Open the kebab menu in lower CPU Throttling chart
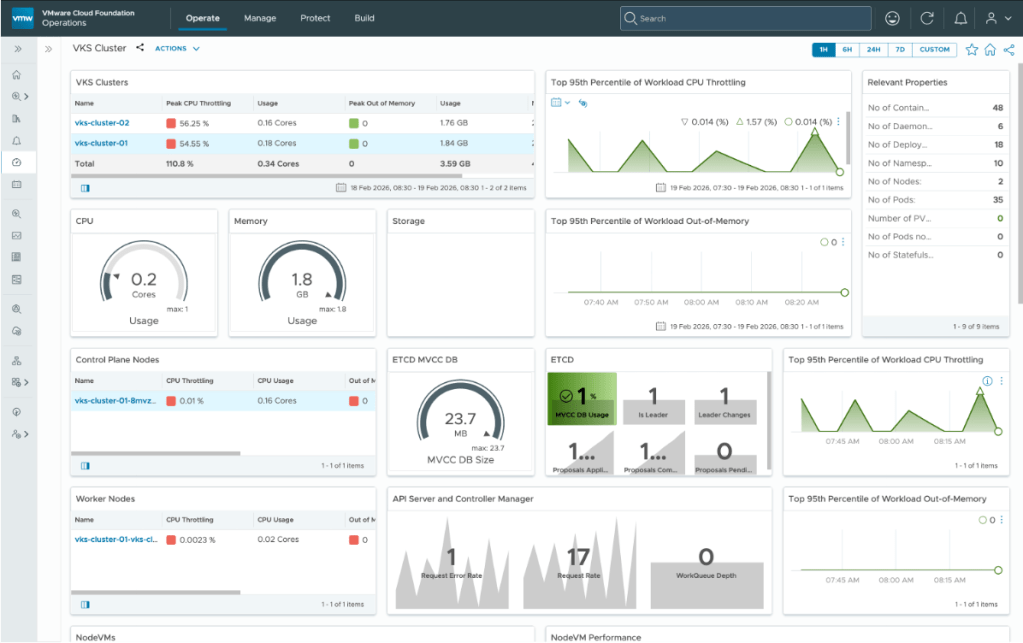 (x=1001, y=381)
